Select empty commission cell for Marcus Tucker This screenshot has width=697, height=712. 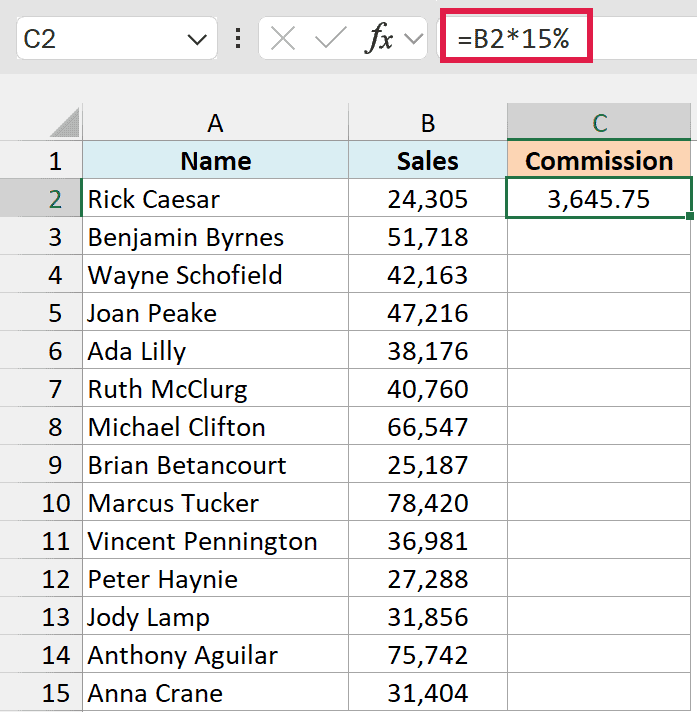coord(599,502)
